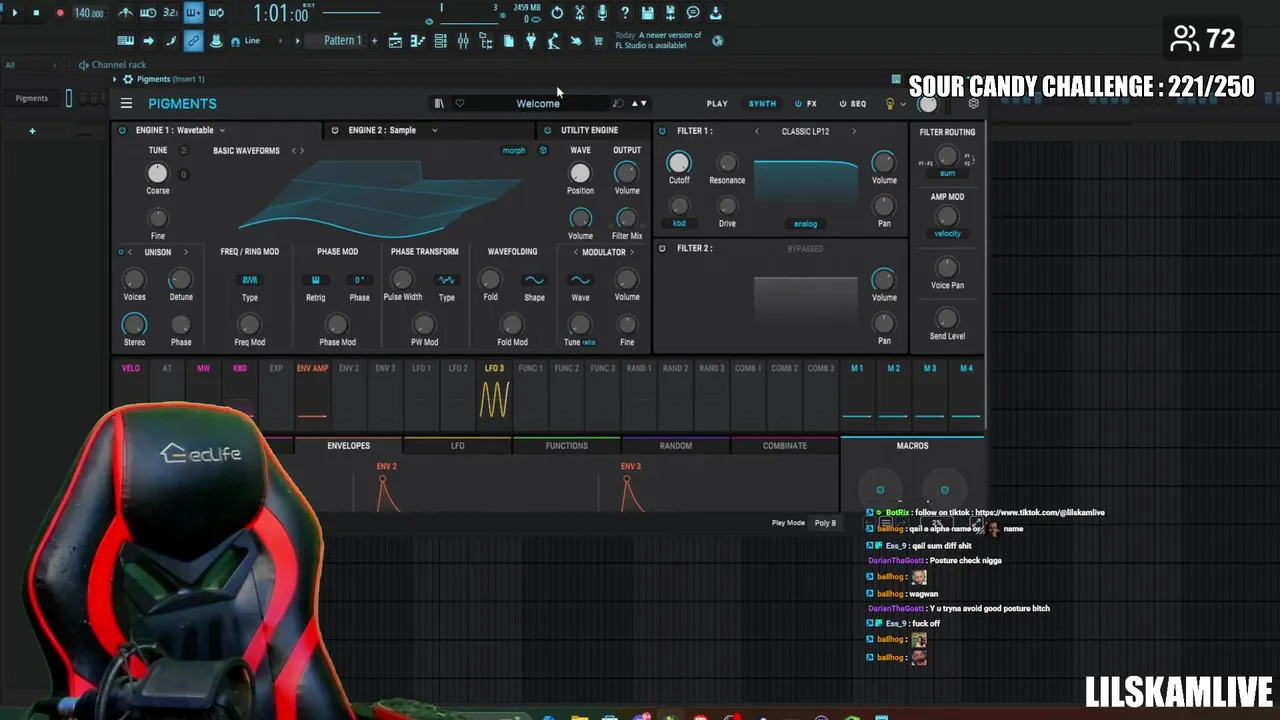The width and height of the screenshot is (1280, 720).
Task: Click the stamp tool icon
Action: point(216,41)
